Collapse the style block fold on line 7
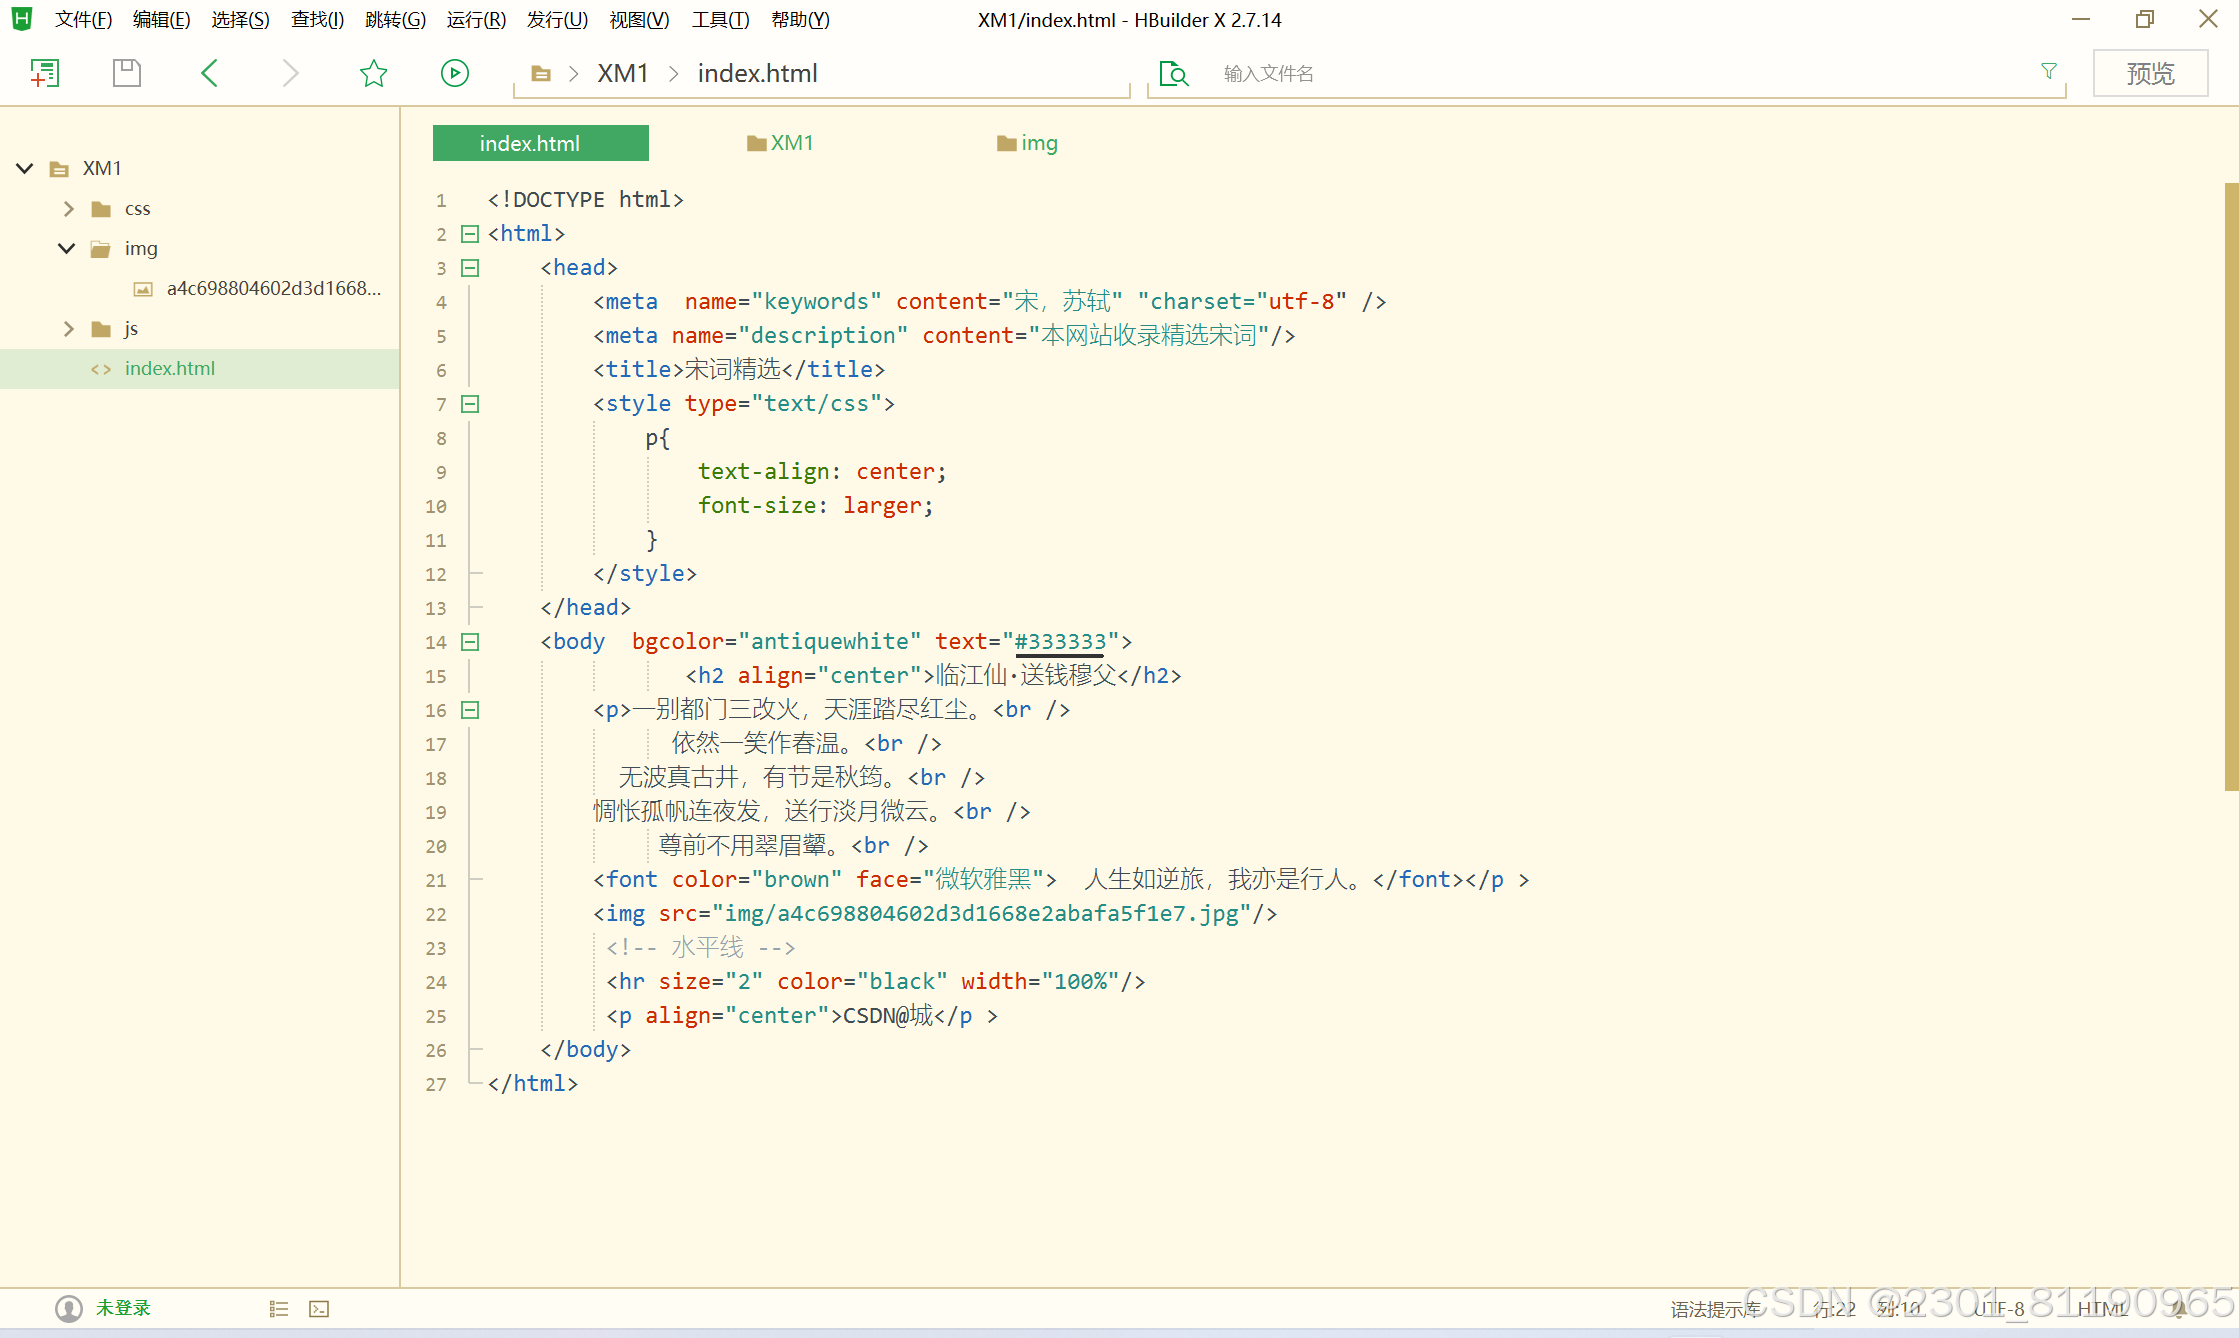Screen dimensions: 2239x1338 pyautogui.click(x=470, y=404)
